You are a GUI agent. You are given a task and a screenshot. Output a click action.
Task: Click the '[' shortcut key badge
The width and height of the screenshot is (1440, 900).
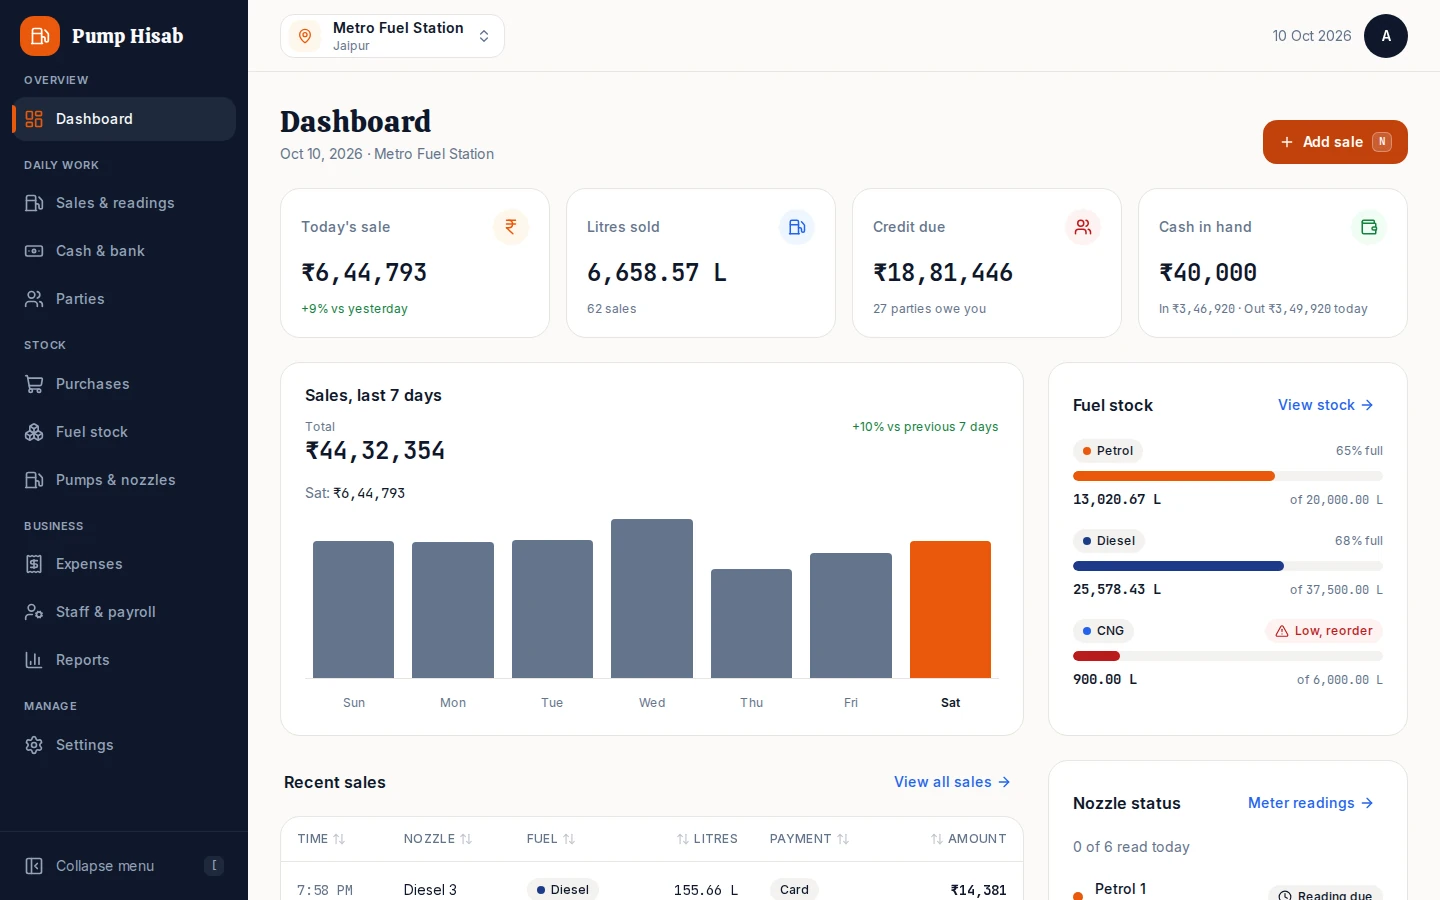coord(214,866)
